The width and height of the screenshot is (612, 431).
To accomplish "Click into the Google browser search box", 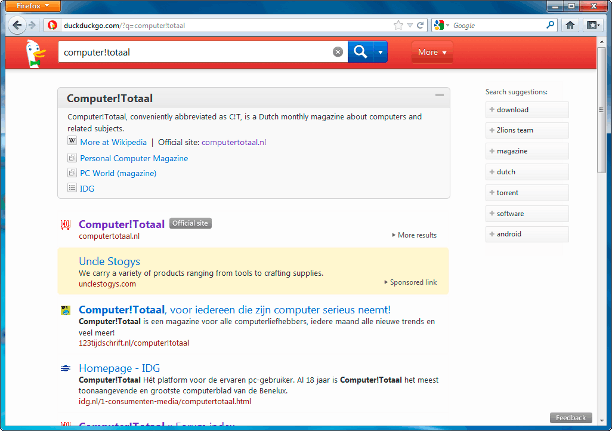I will click(498, 25).
